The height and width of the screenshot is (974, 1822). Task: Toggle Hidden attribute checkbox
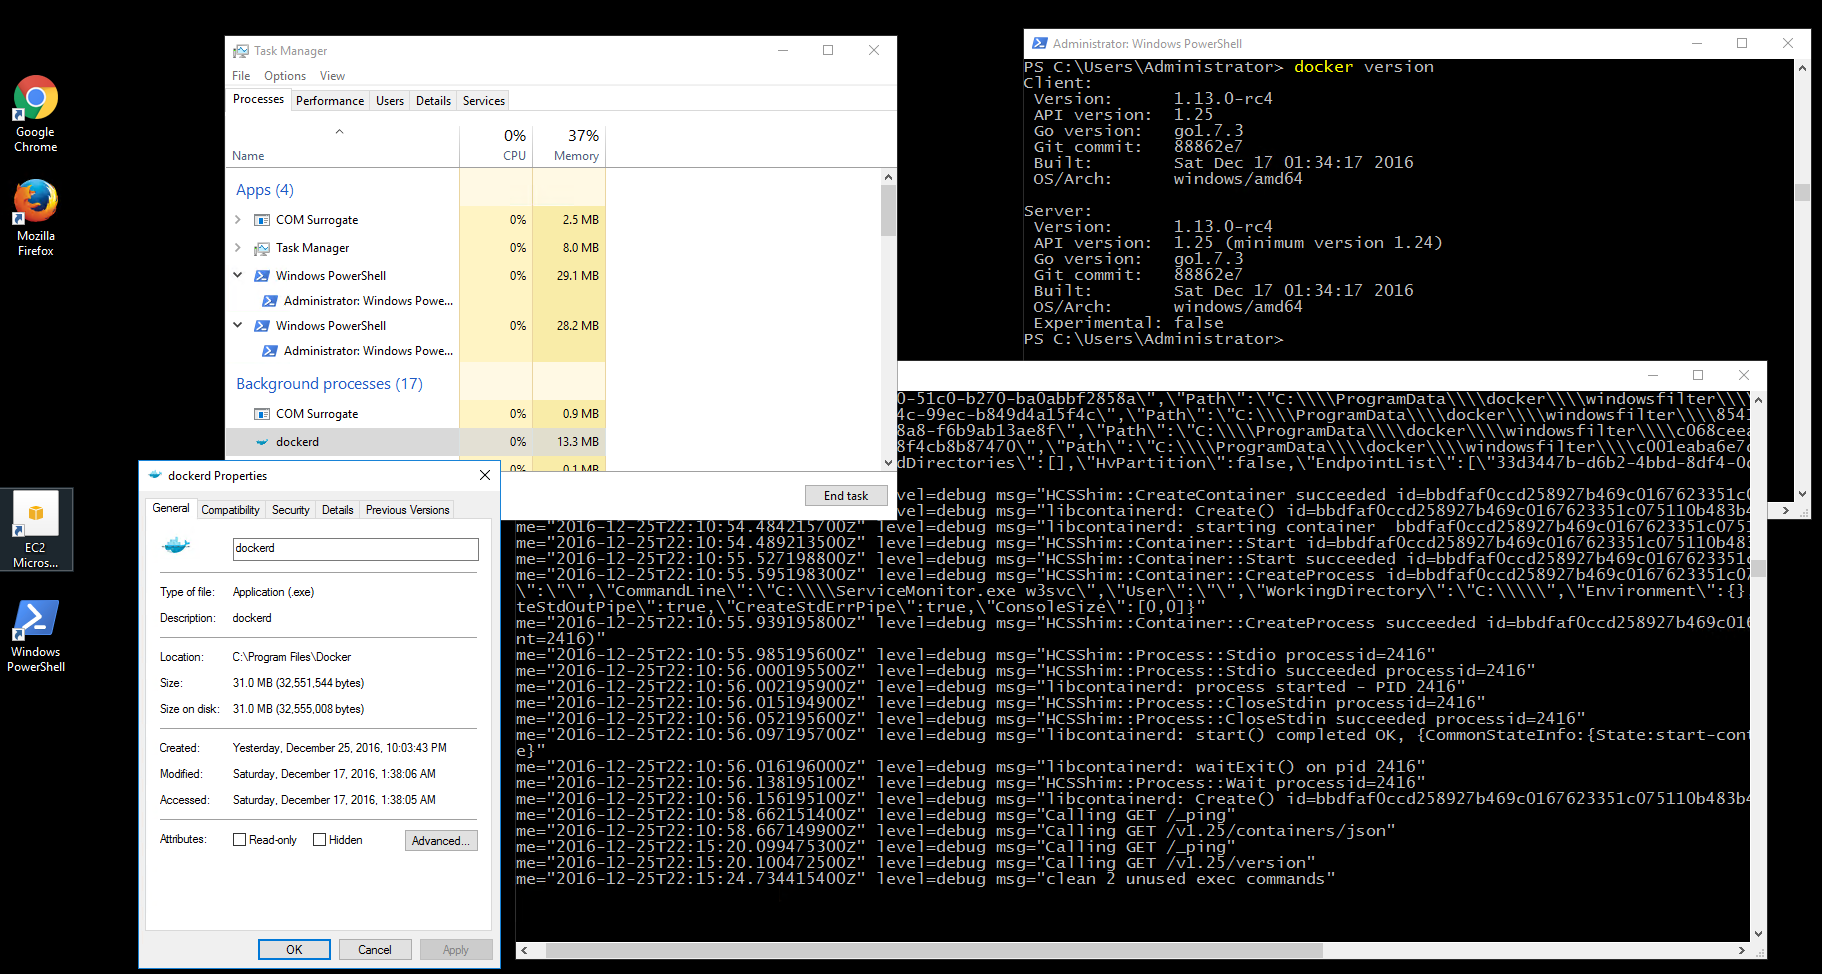320,840
